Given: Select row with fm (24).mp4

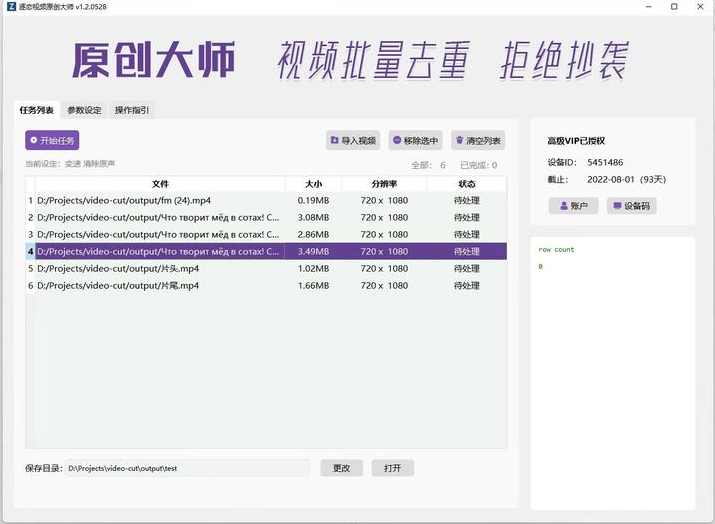Looking at the screenshot, I should 266,200.
